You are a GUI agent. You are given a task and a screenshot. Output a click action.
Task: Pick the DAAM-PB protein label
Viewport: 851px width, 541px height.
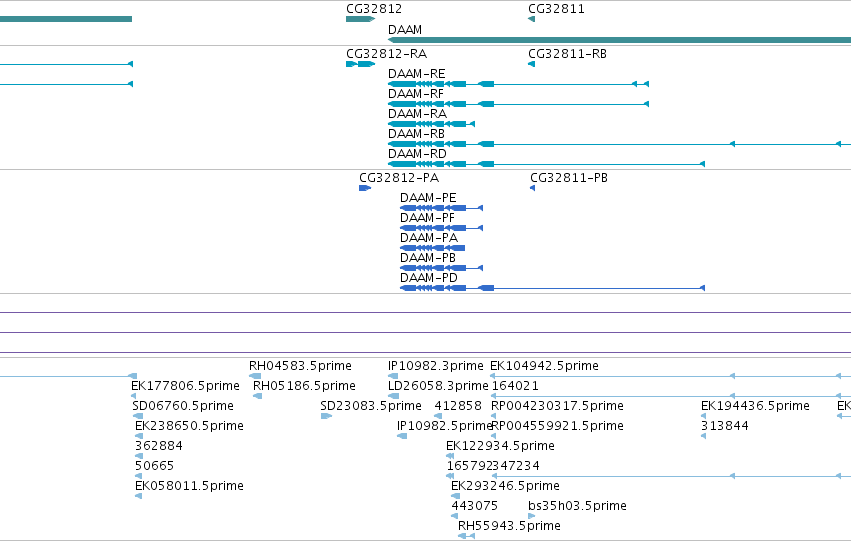coord(428,258)
